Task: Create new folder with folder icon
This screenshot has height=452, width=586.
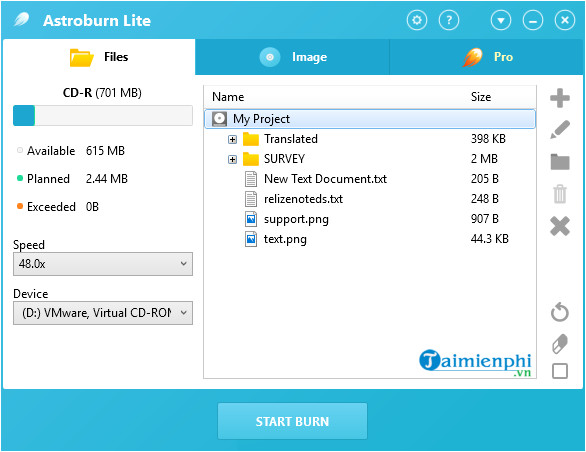Action: click(x=560, y=162)
